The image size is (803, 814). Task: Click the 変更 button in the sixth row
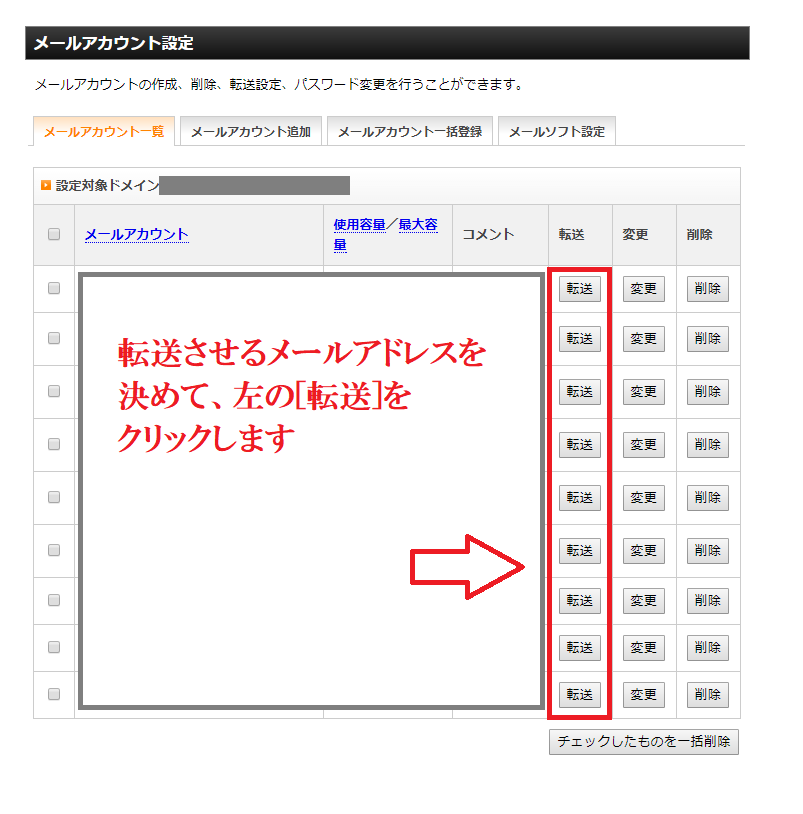pos(644,550)
